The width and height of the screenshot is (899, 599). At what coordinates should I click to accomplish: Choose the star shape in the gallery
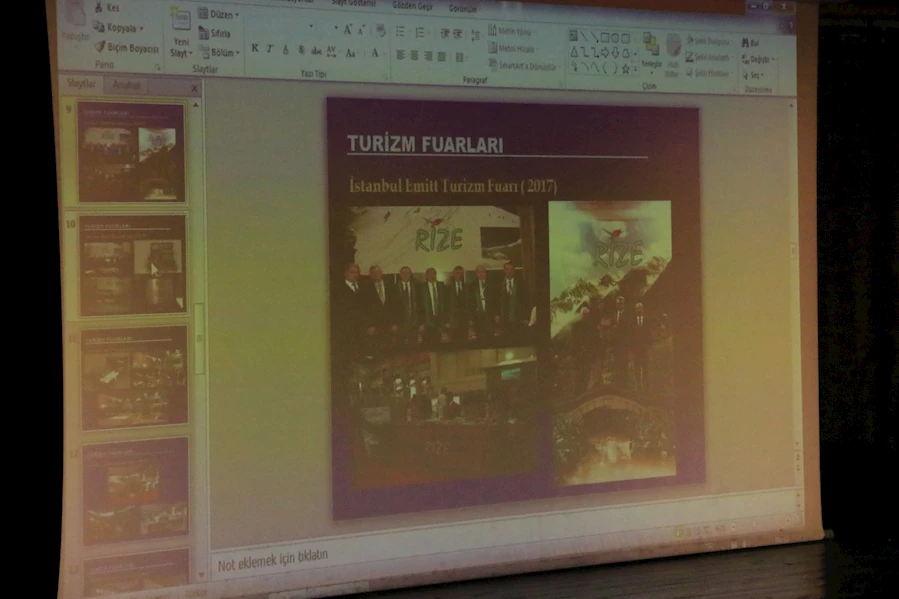(x=626, y=69)
